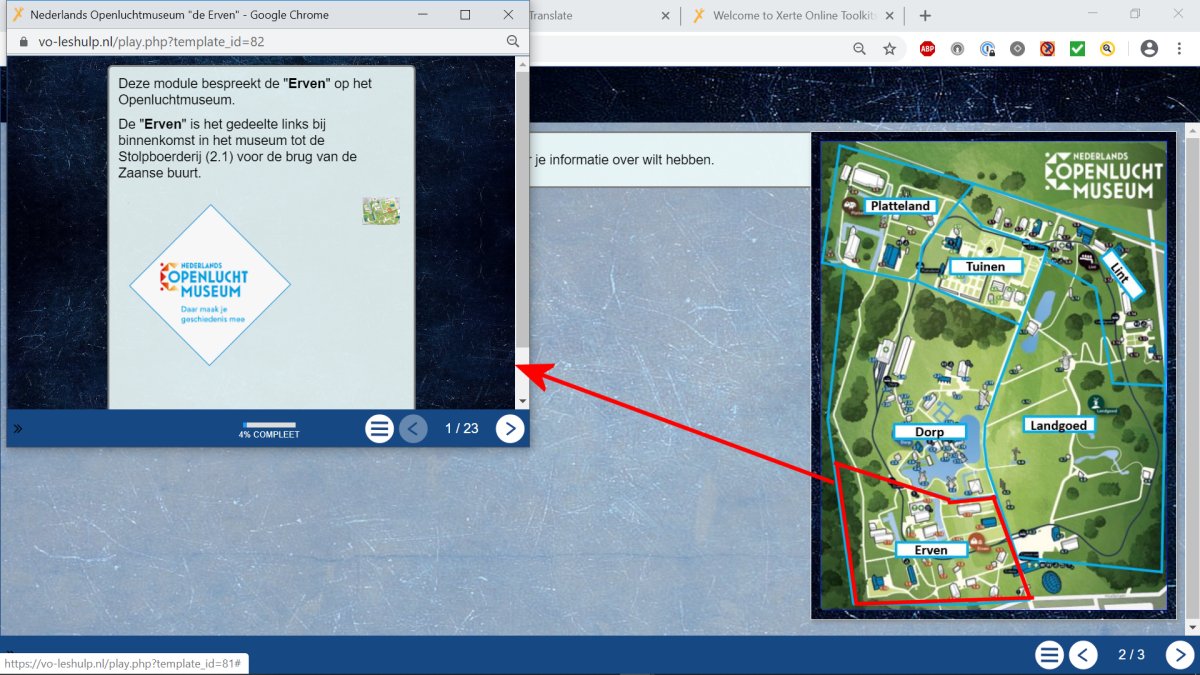Close the Translate tab
The image size is (1200, 675).
pos(666,16)
